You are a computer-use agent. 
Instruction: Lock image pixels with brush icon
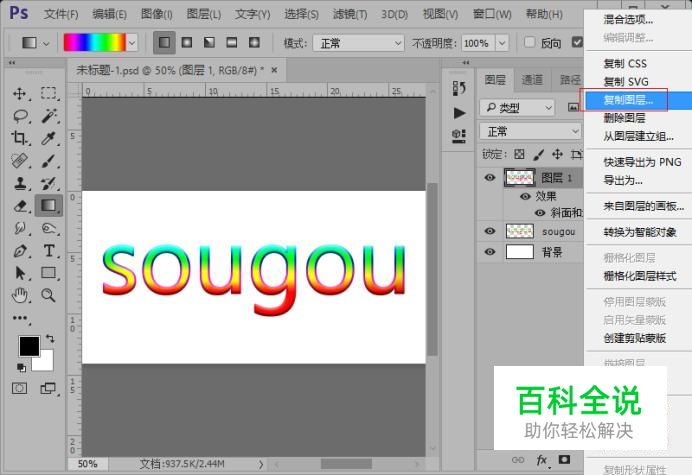coord(538,154)
